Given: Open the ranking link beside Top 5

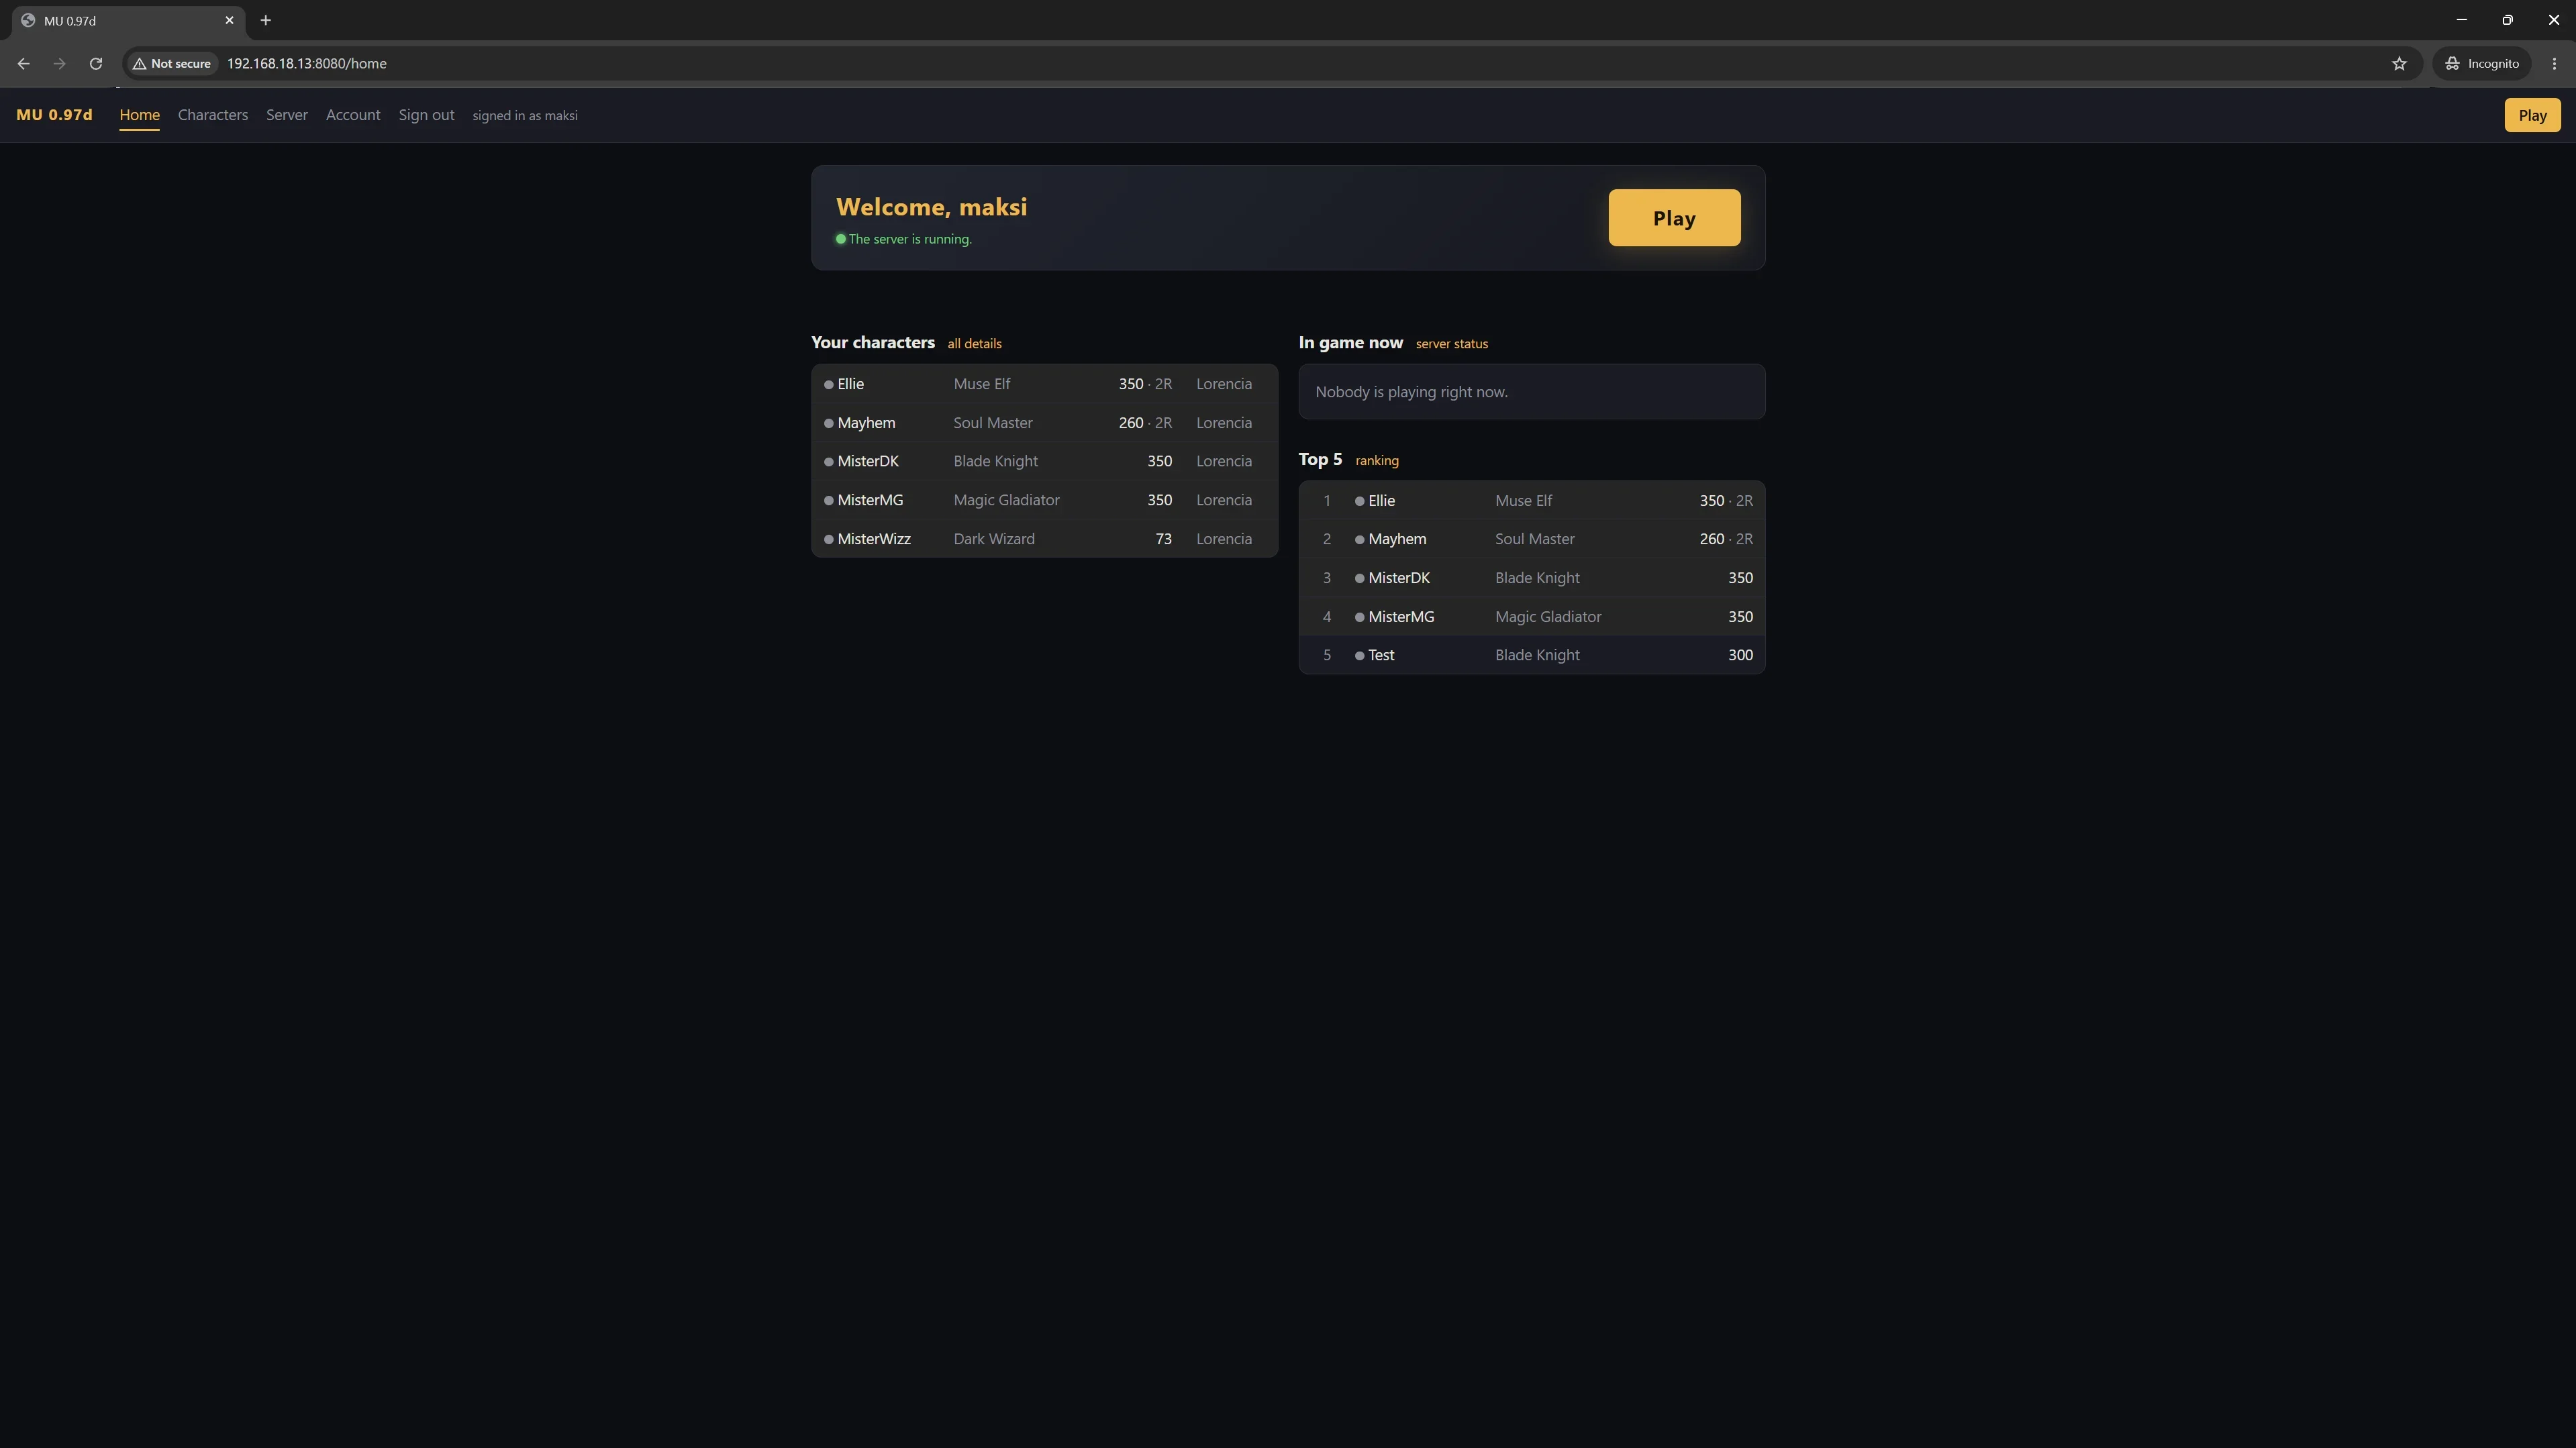Looking at the screenshot, I should [x=1377, y=460].
